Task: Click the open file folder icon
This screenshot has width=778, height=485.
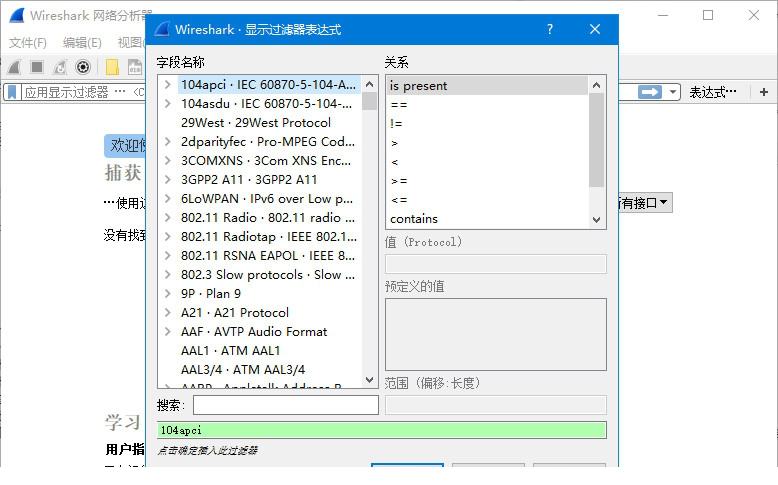Action: tap(113, 67)
